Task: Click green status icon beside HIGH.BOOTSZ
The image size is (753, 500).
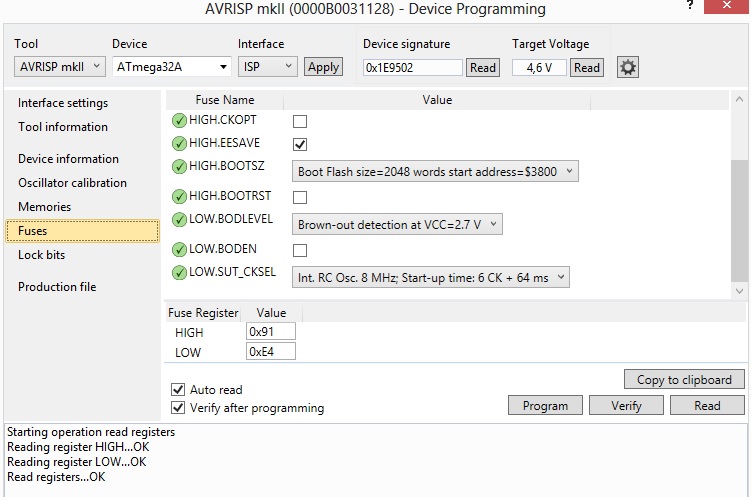Action: 179,166
